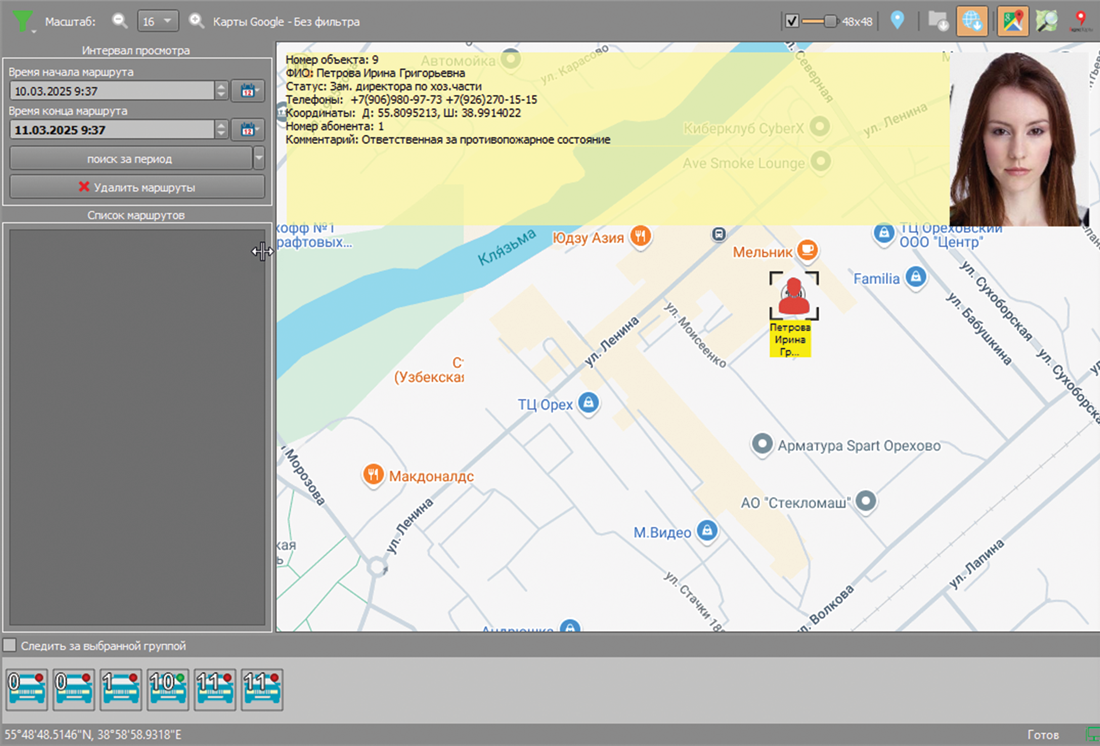Image resolution: width=1100 pixels, height=746 pixels.
Task: Click the globe download toolbar icon
Action: click(972, 21)
